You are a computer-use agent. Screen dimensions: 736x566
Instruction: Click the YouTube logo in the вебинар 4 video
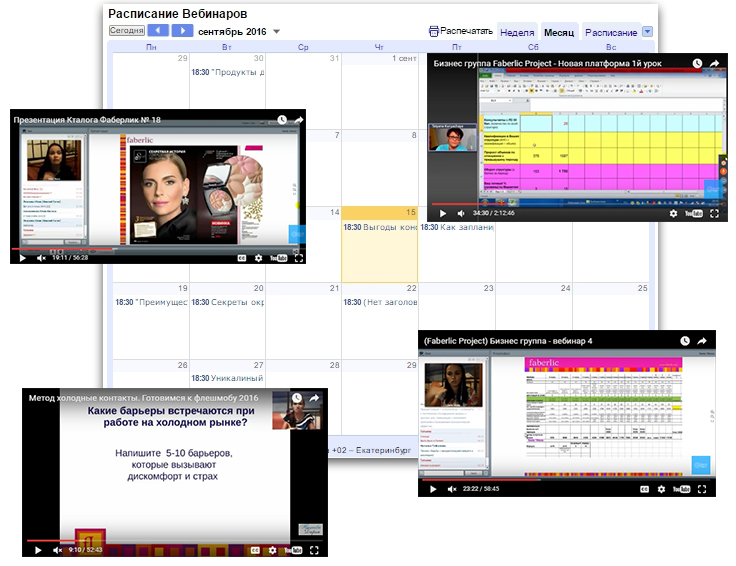tap(682, 489)
